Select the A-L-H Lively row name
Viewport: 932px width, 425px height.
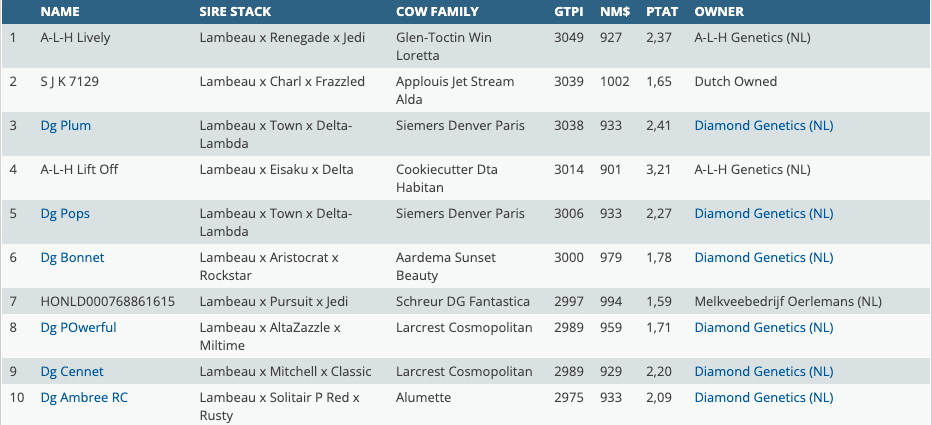[75, 38]
